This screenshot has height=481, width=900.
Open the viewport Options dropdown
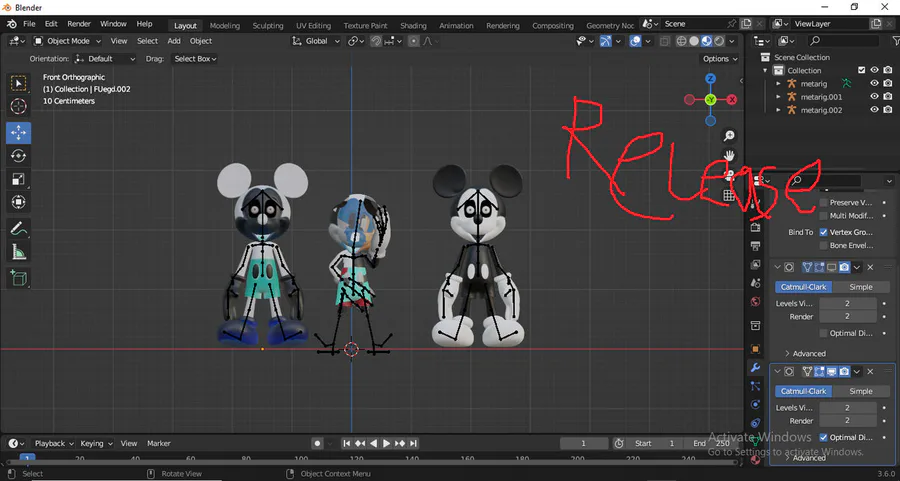[x=720, y=59]
